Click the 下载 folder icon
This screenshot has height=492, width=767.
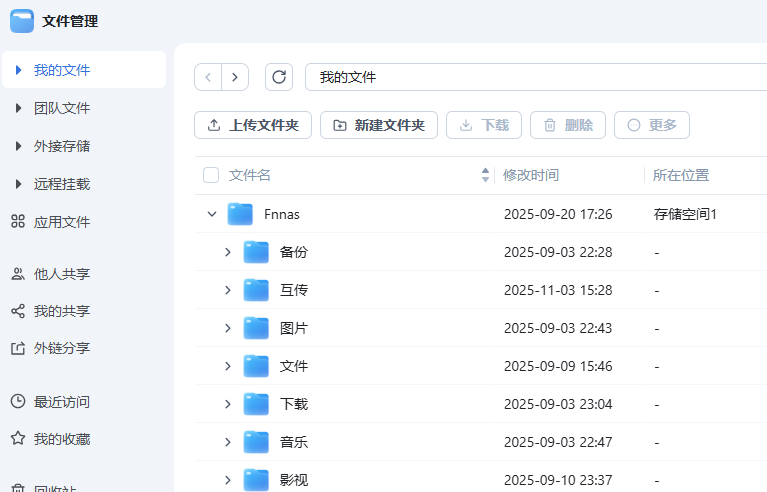pos(256,404)
